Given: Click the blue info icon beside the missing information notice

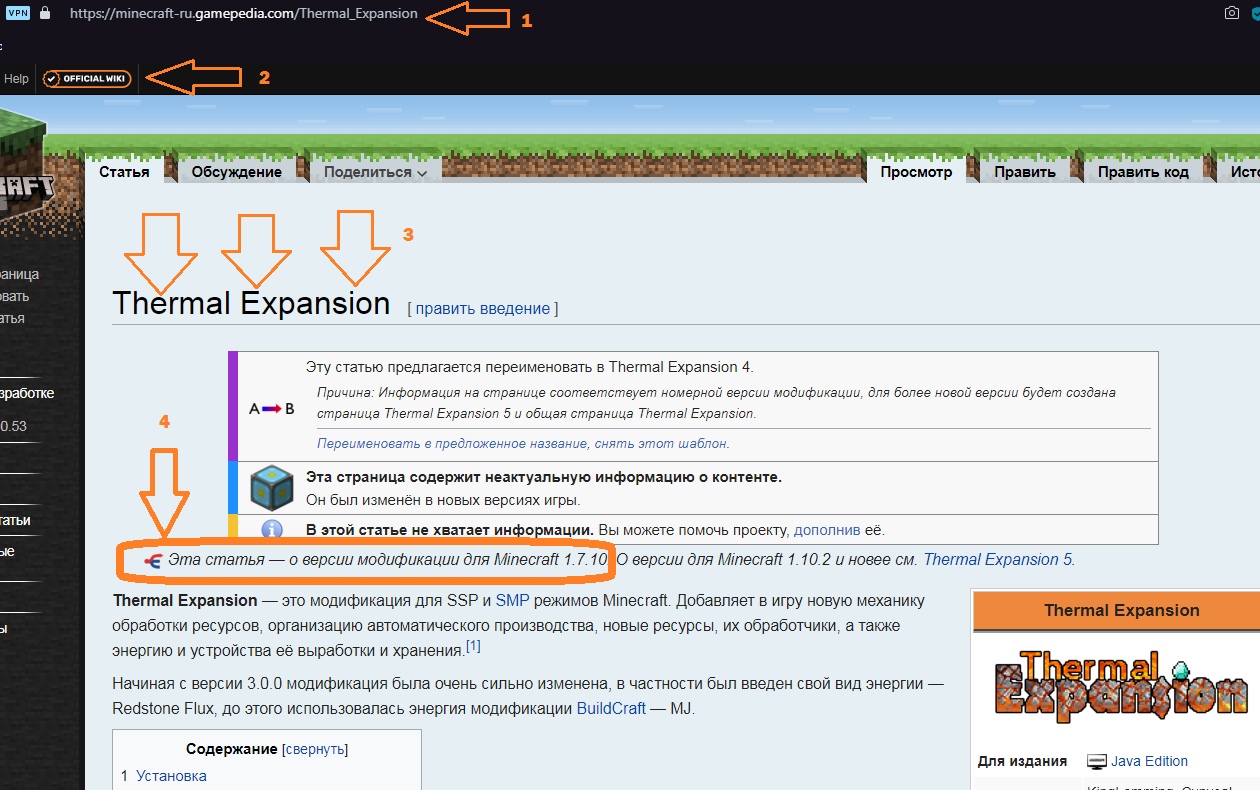Looking at the screenshot, I should (271, 530).
